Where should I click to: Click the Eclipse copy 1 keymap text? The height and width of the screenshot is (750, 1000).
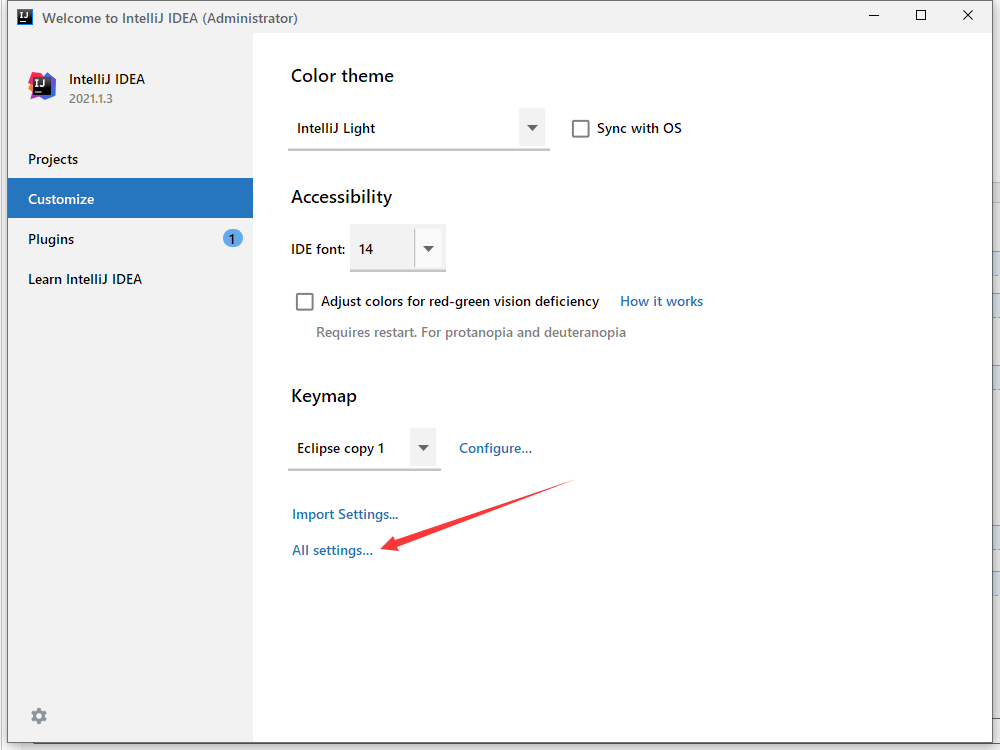[341, 448]
